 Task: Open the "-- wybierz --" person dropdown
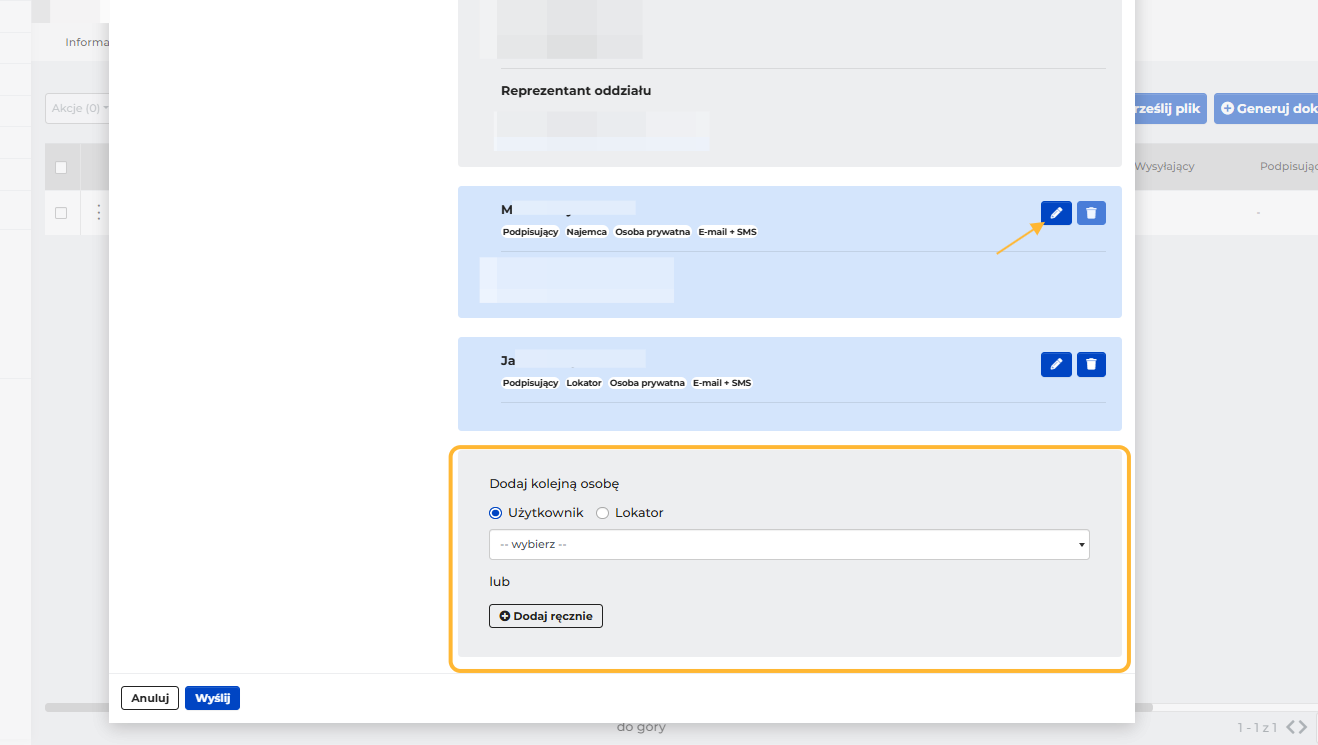click(x=789, y=544)
